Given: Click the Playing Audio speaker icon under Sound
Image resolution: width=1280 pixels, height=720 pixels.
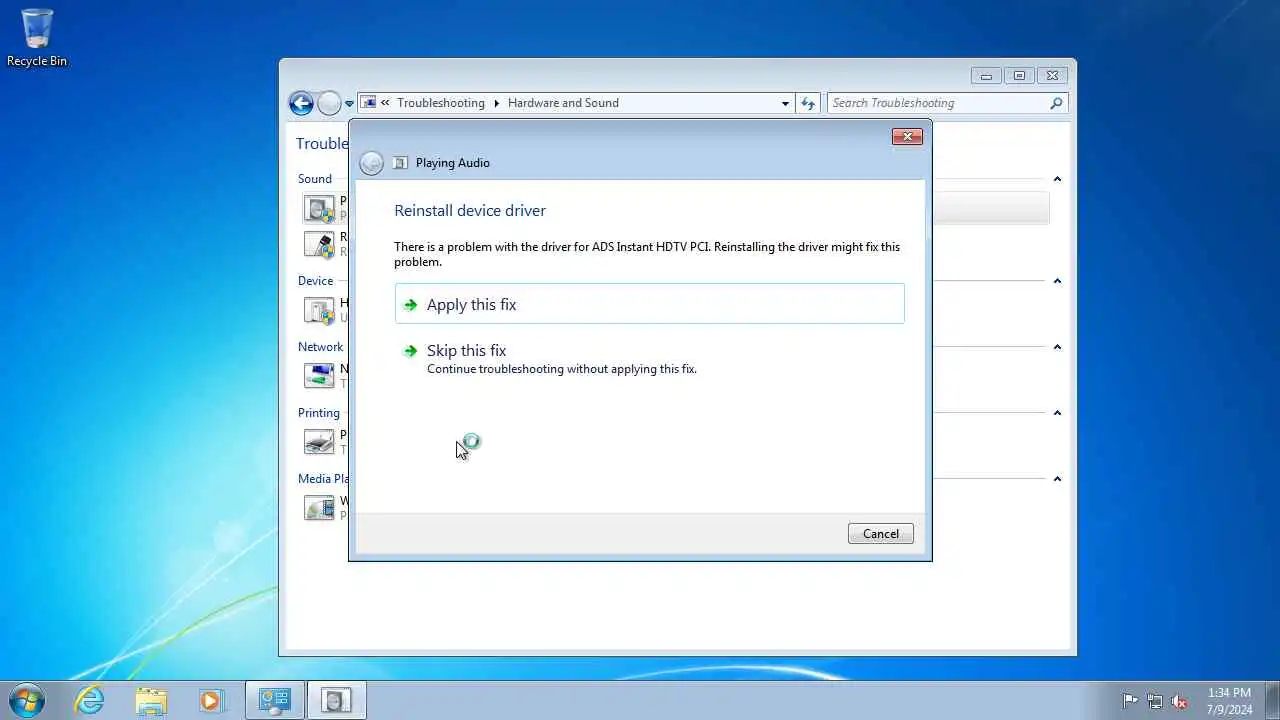Looking at the screenshot, I should [x=319, y=209].
